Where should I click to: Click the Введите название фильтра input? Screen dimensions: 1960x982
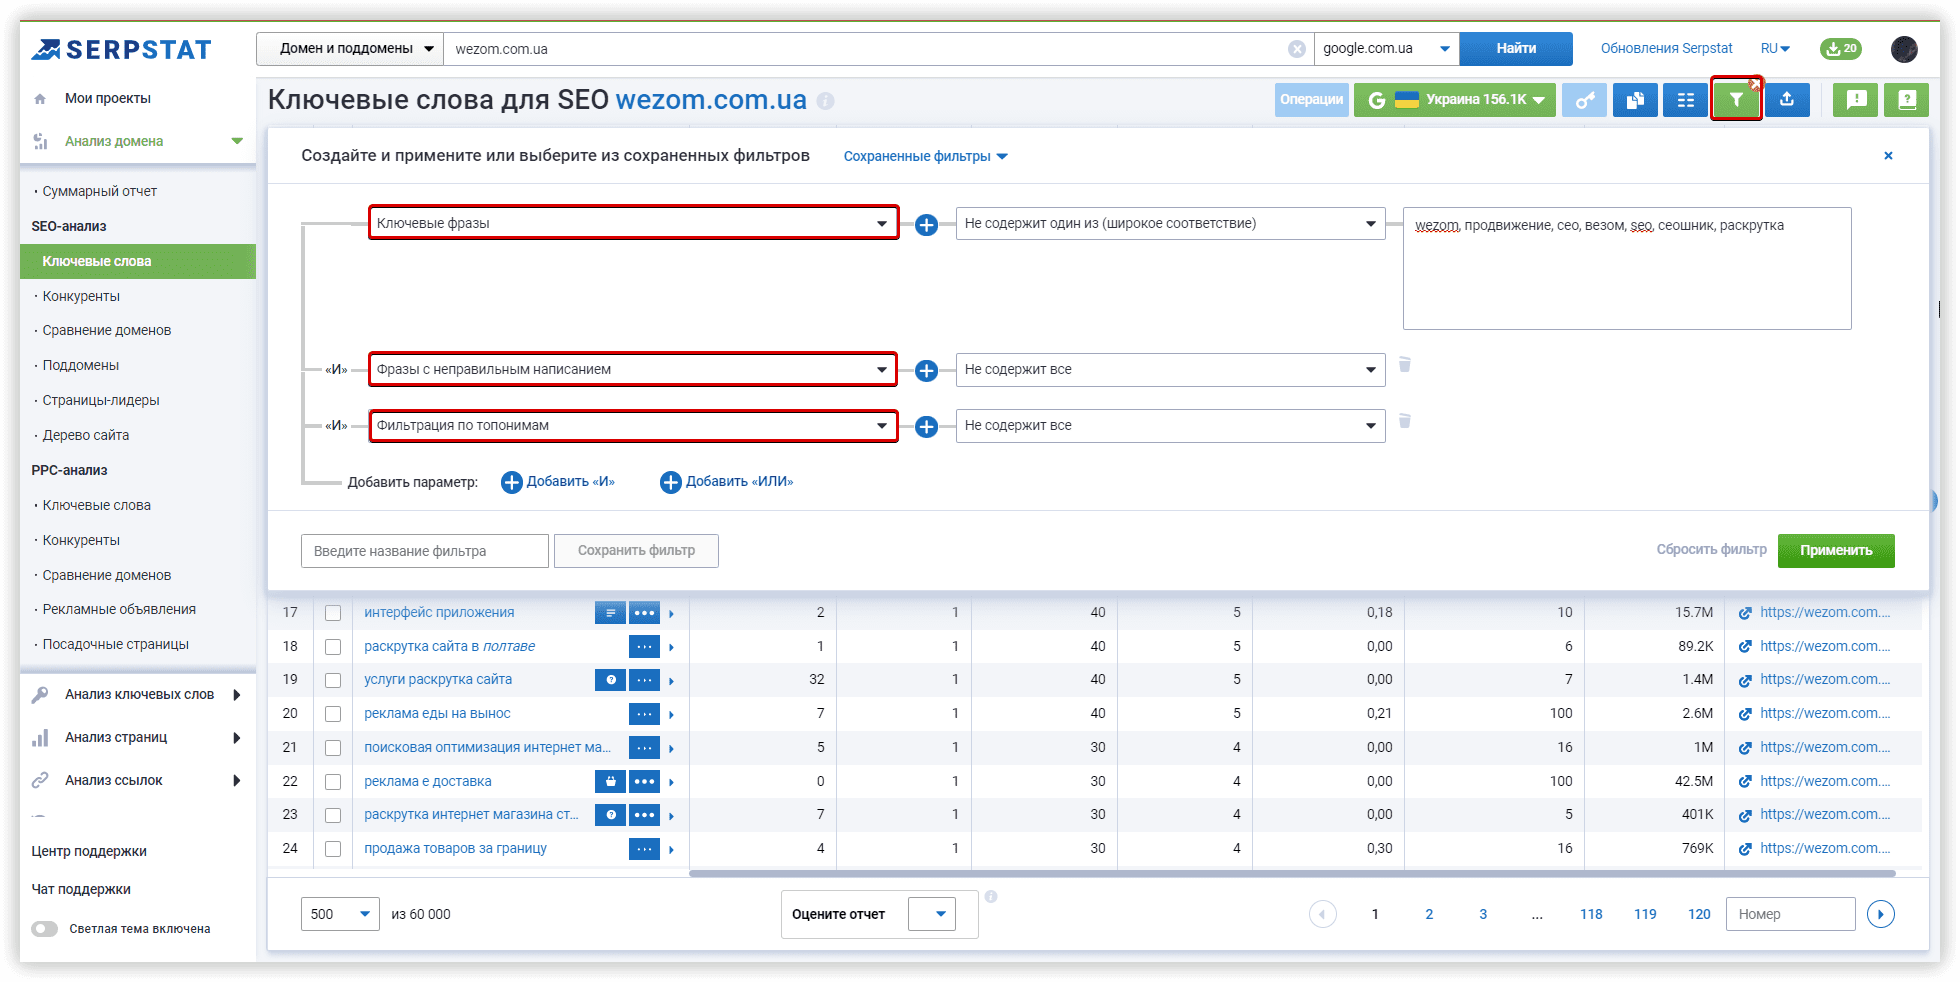425,551
